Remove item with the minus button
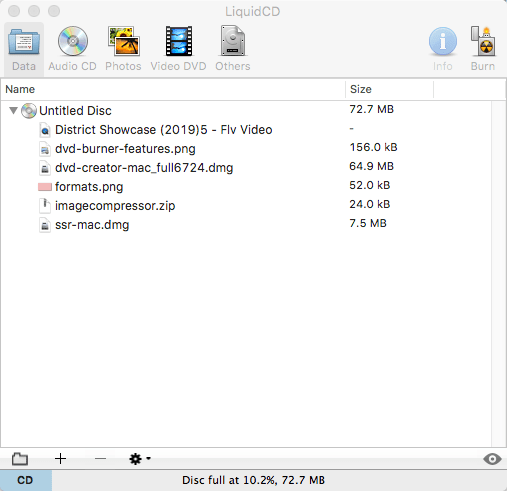 100,459
